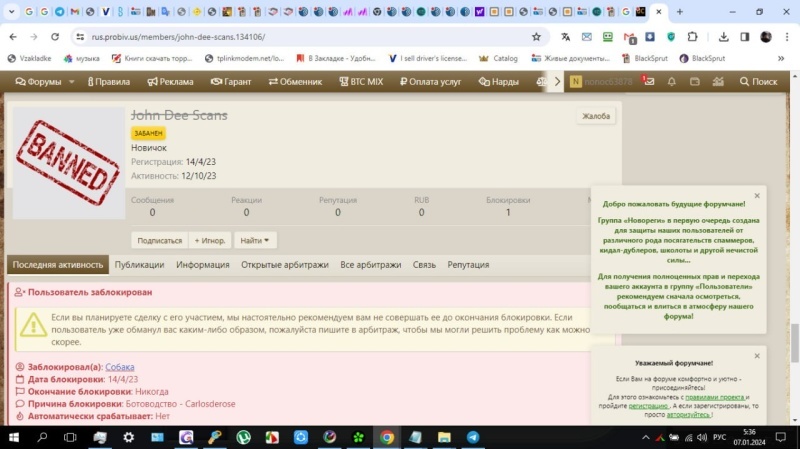Expand the Форумы dropdown arrow
Image resolution: width=800 pixels, height=449 pixels.
tap(71, 82)
